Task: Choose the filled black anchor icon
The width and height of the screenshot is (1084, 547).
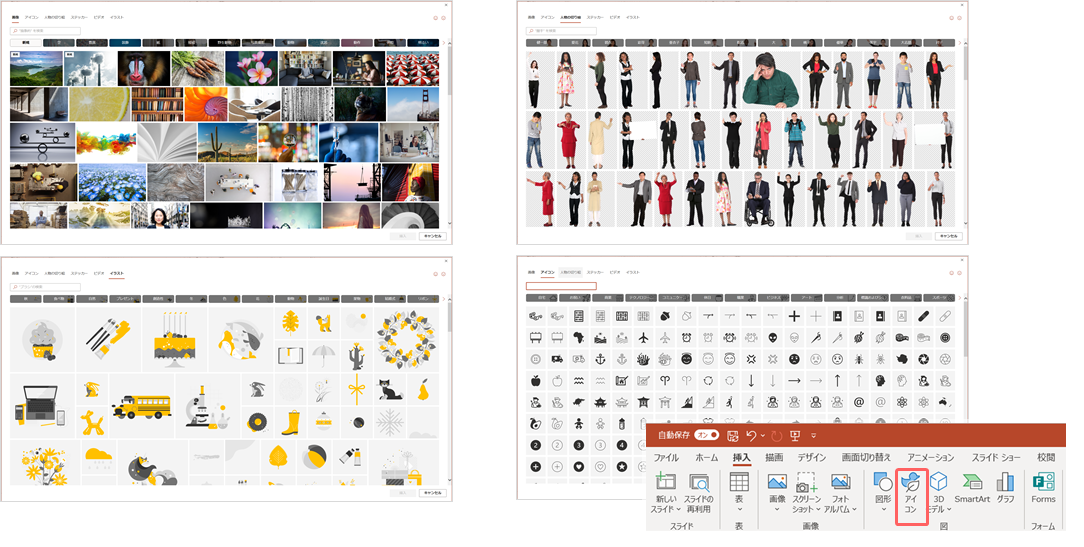Action: pyautogui.click(x=601, y=359)
